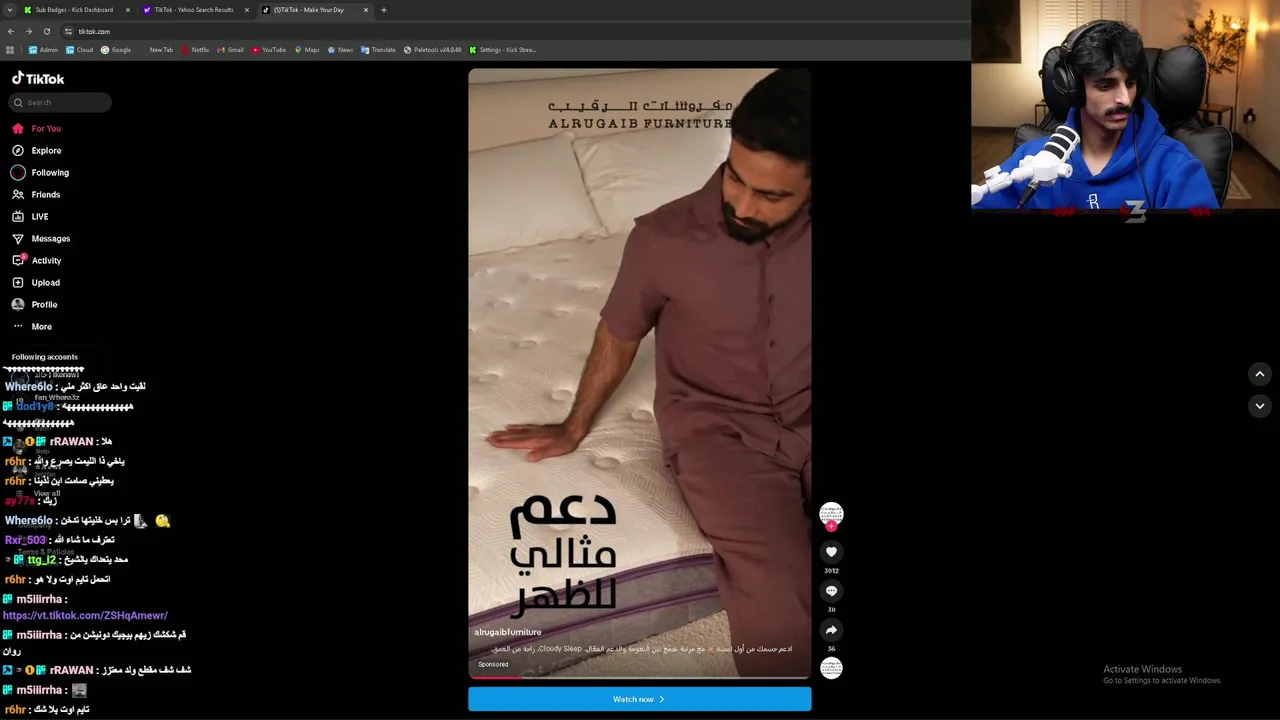Close the Sub Badges Kick Dashboard tab

point(128,10)
